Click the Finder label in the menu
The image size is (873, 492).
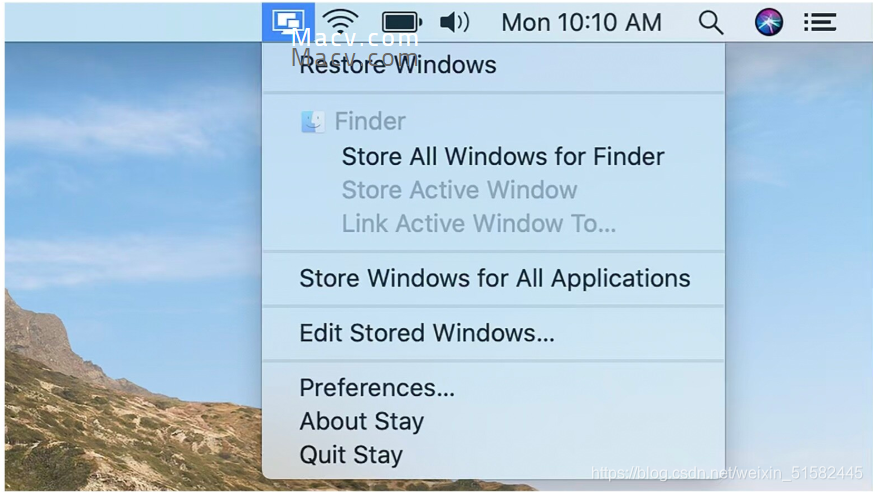[370, 121]
